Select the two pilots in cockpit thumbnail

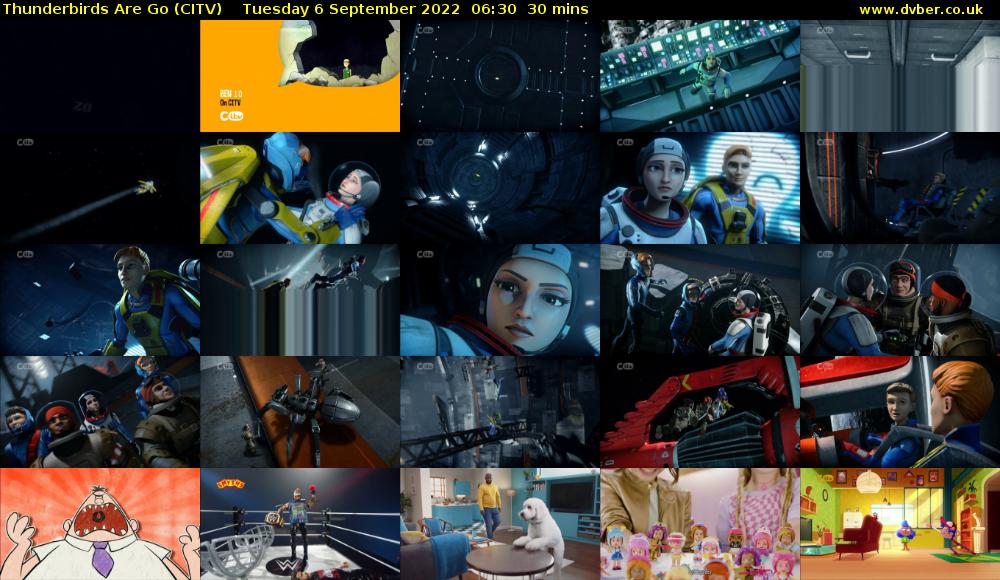pyautogui.click(x=900, y=412)
